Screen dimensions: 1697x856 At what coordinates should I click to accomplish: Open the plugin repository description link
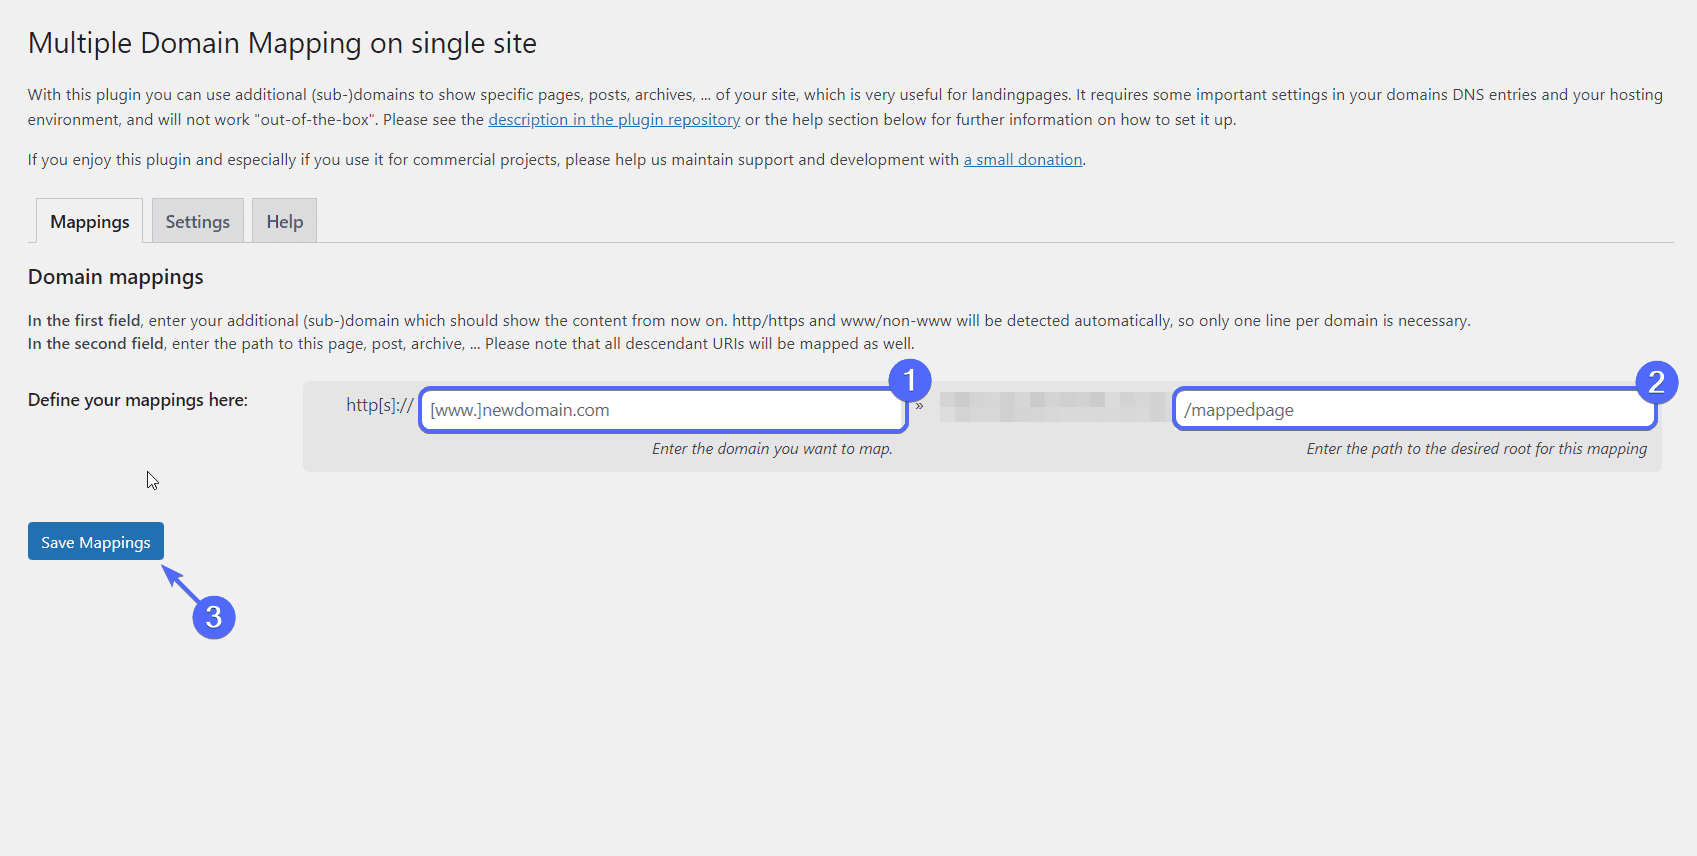click(x=614, y=119)
